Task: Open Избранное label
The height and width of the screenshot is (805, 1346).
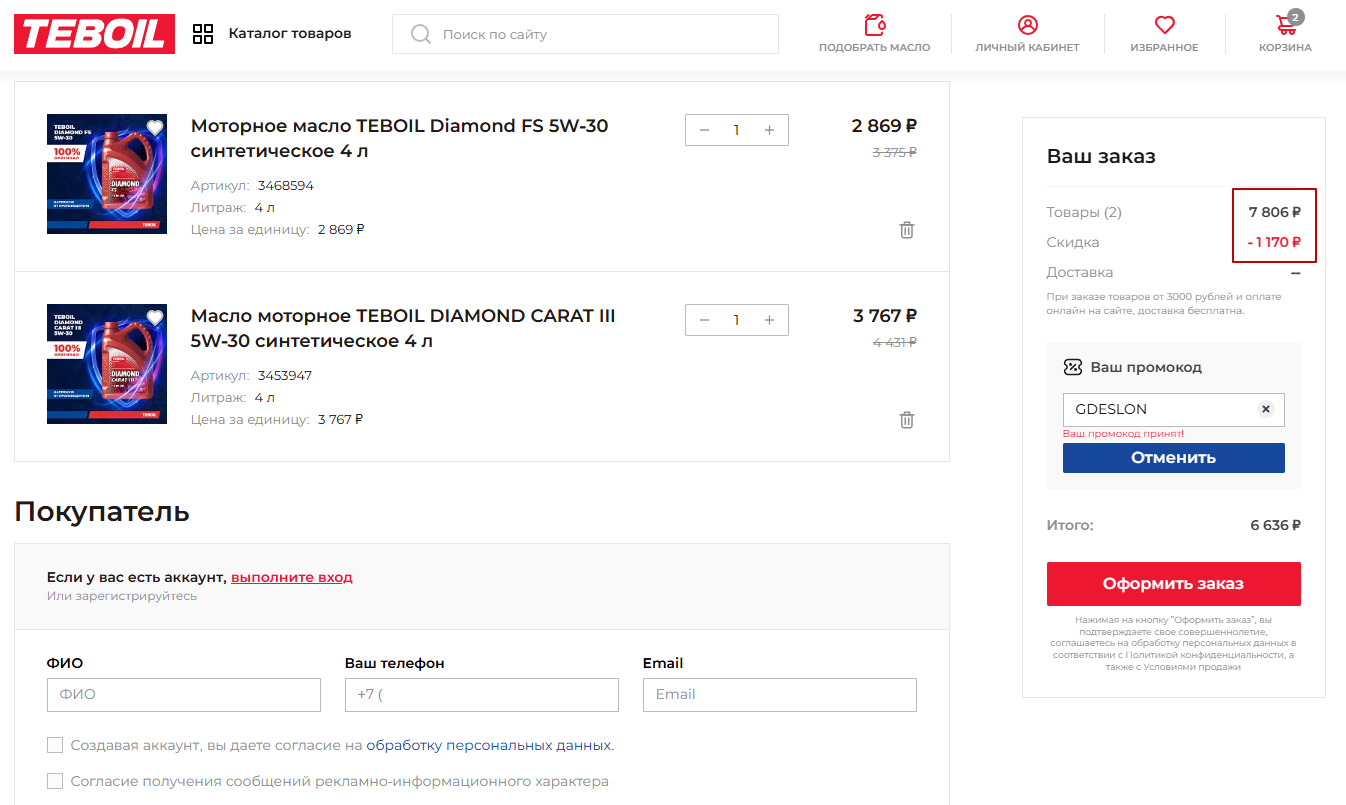Action: tap(1164, 48)
